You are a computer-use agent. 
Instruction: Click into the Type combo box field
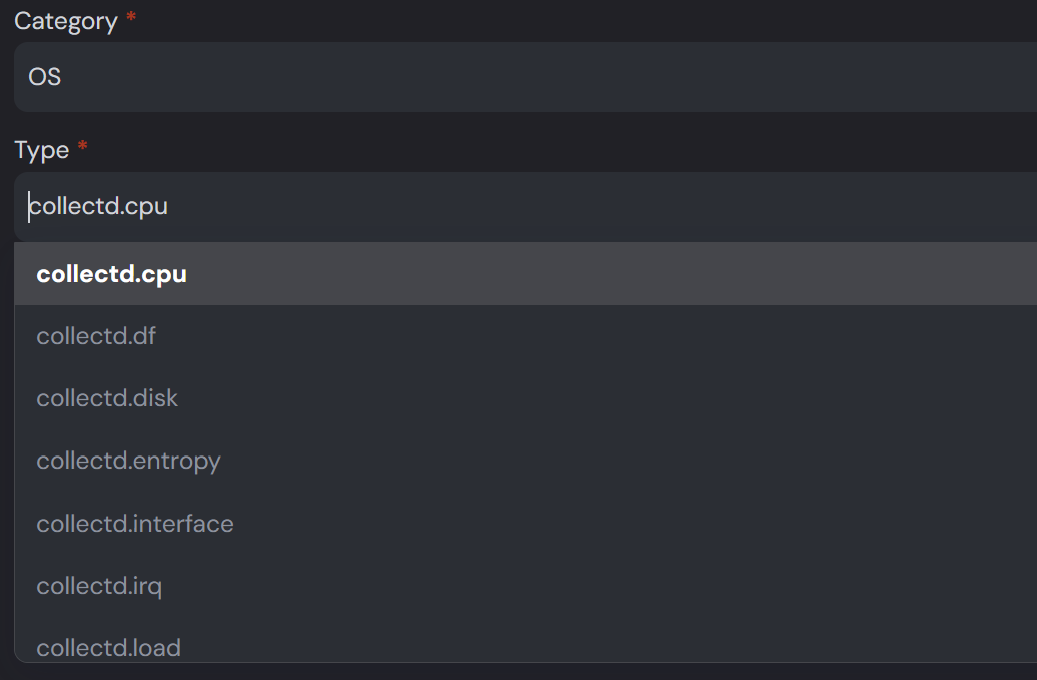pos(526,206)
